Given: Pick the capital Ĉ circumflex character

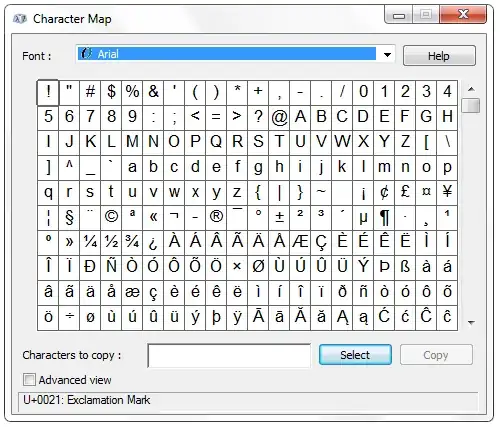Looking at the screenshot, I should point(426,318).
